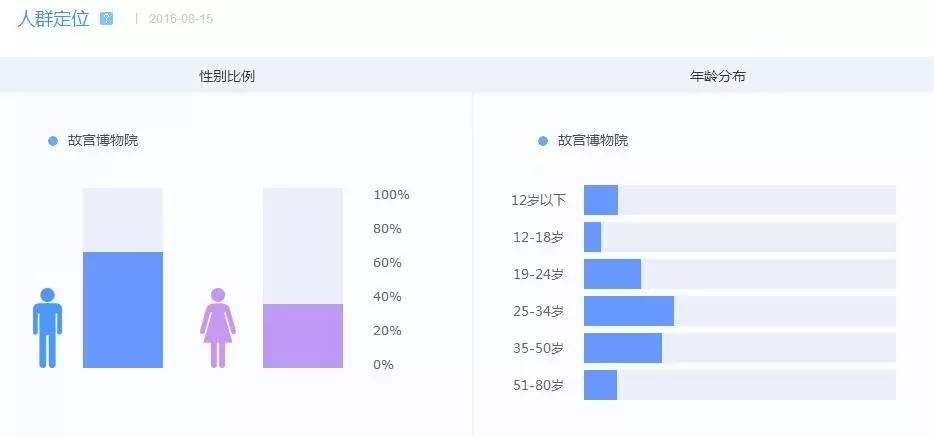This screenshot has width=934, height=437.
Task: Click the 35-50岁 age bar
Action: [623, 348]
